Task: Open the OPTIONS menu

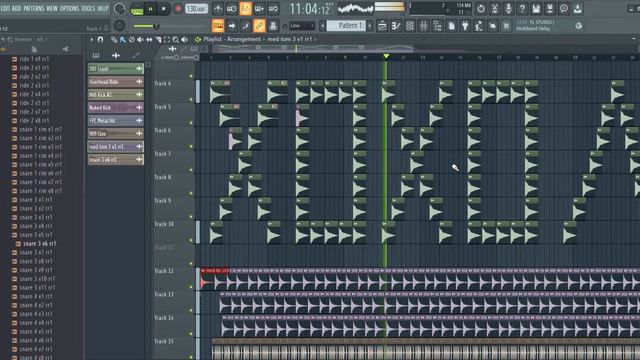Action: pyautogui.click(x=69, y=8)
